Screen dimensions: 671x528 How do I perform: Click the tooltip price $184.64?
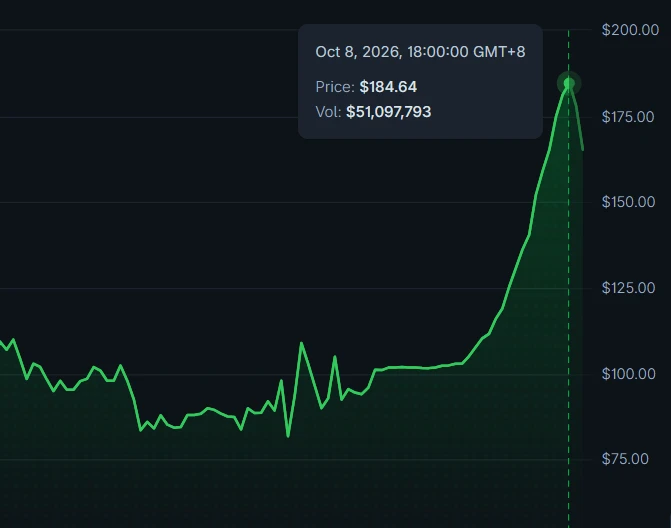coord(388,87)
